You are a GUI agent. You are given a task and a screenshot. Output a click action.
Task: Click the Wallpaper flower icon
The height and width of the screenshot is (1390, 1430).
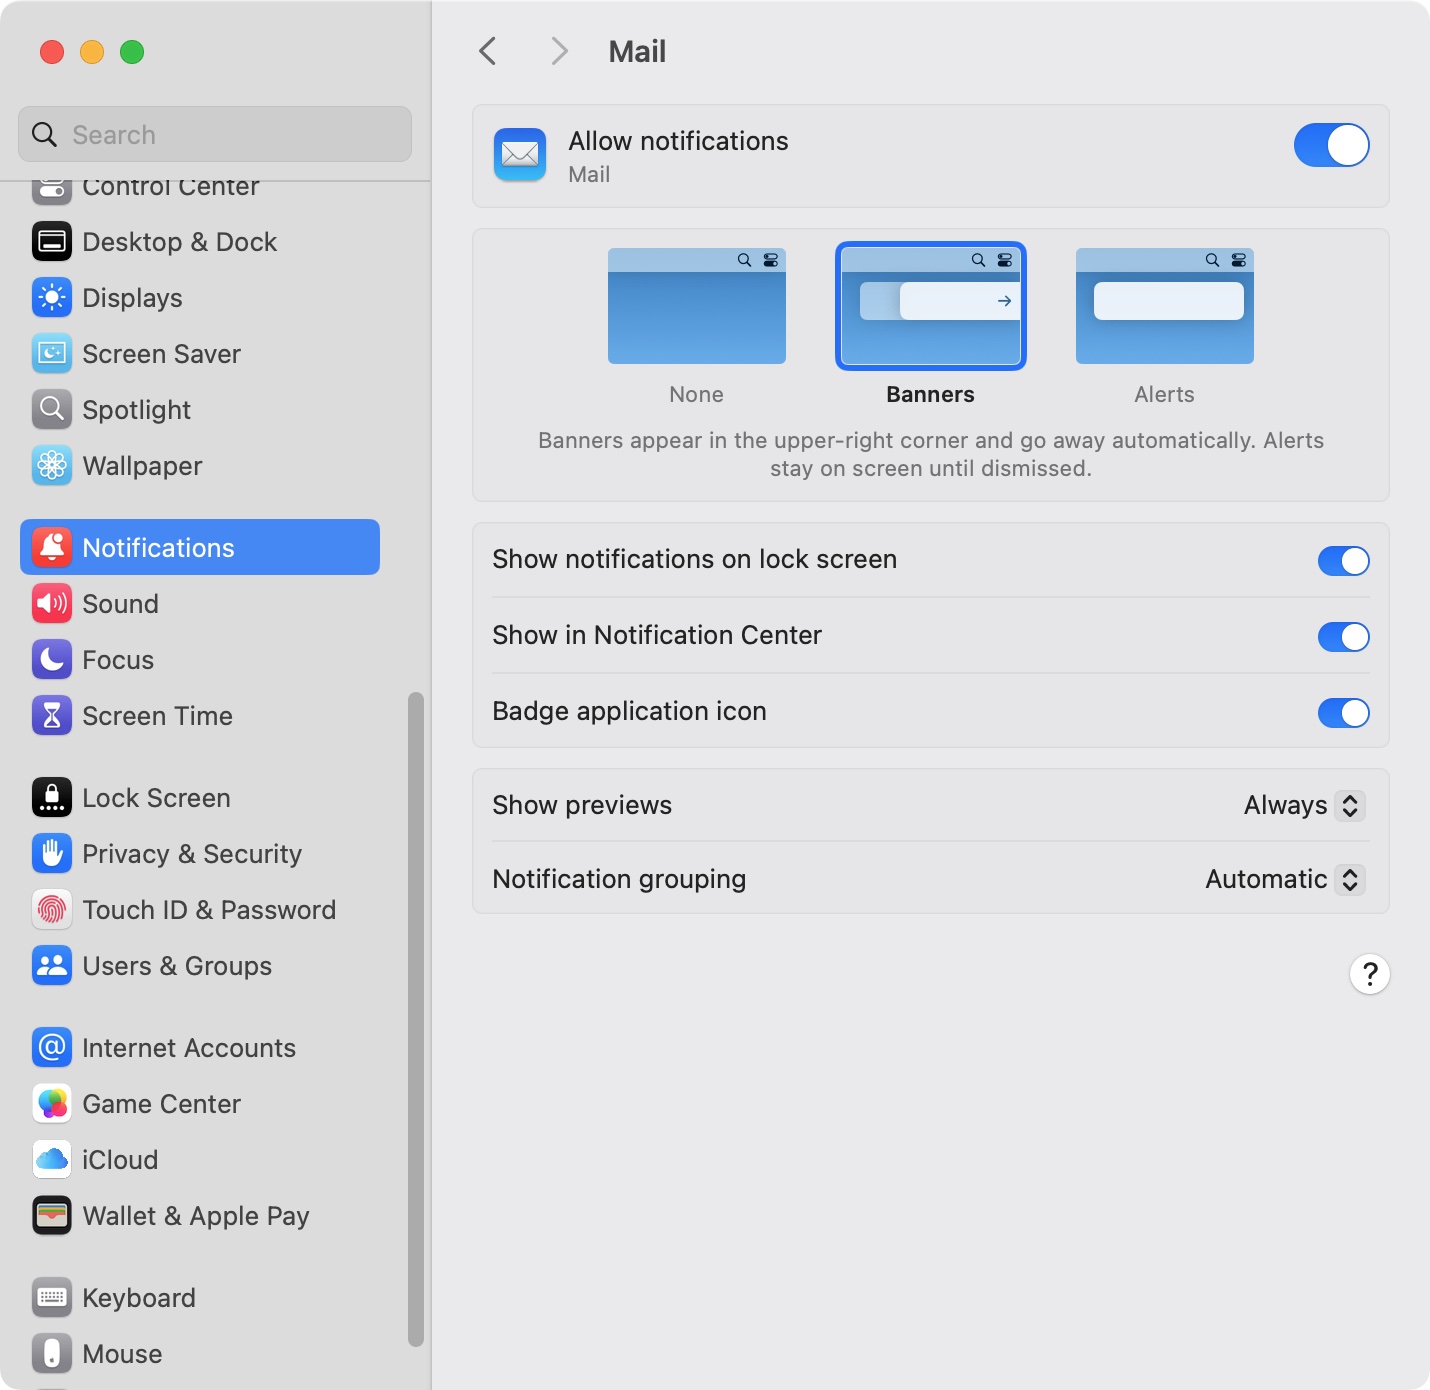[x=51, y=466]
